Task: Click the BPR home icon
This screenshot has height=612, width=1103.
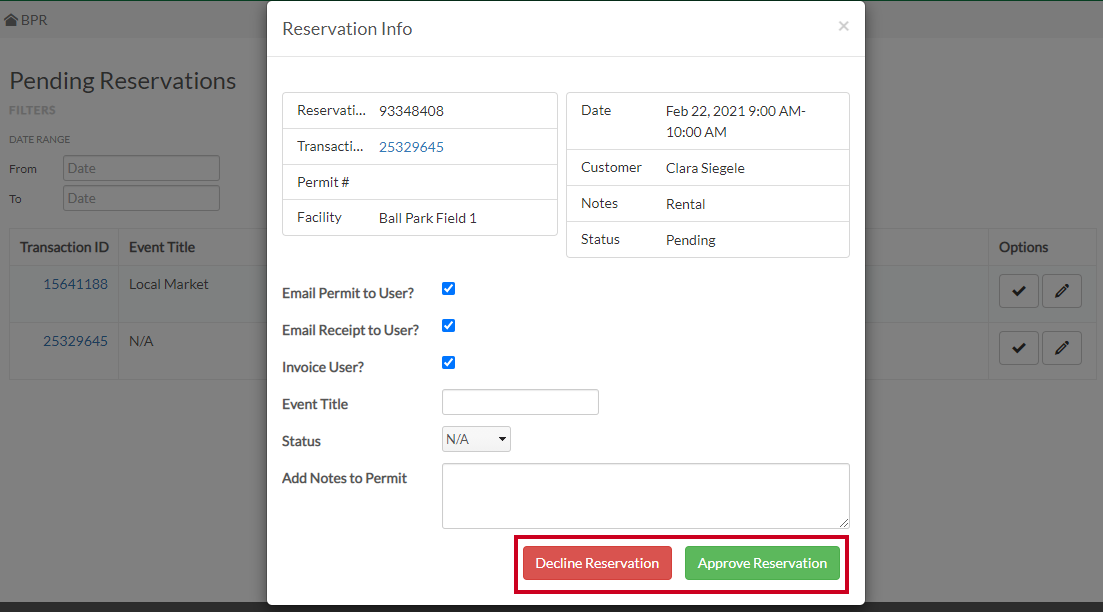Action: [x=11, y=20]
